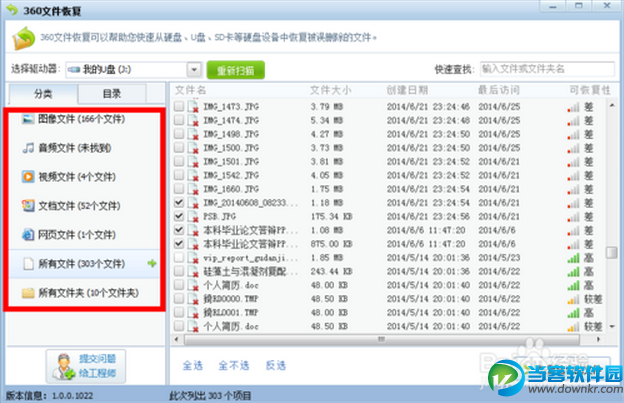Image resolution: width=624 pixels, height=403 pixels.
Task: Click the deleted file icon of IMG_1473.JPG
Action: (x=193, y=107)
